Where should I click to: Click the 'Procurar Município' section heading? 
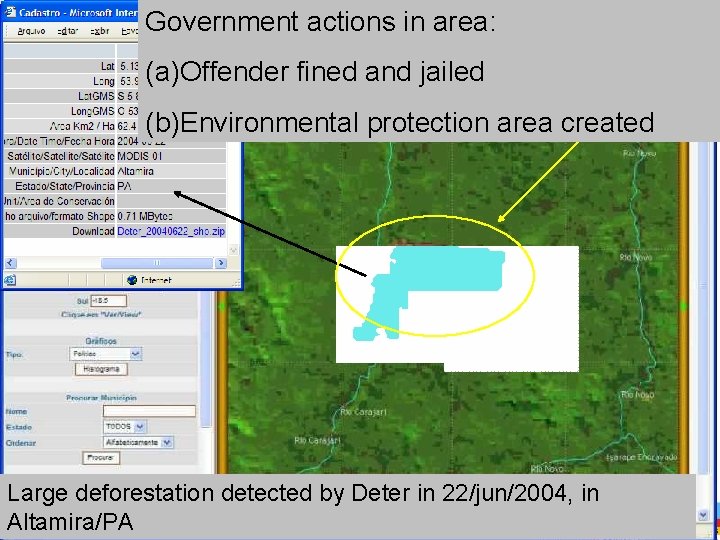coord(101,398)
